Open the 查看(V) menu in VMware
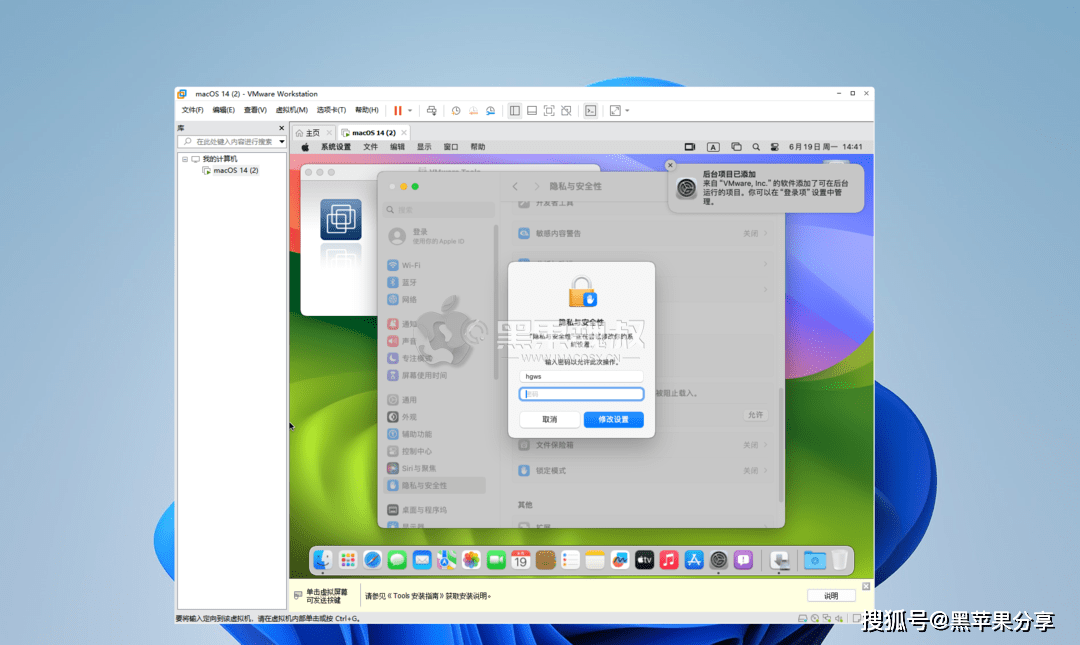This screenshot has height=645, width=1080. tap(255, 110)
